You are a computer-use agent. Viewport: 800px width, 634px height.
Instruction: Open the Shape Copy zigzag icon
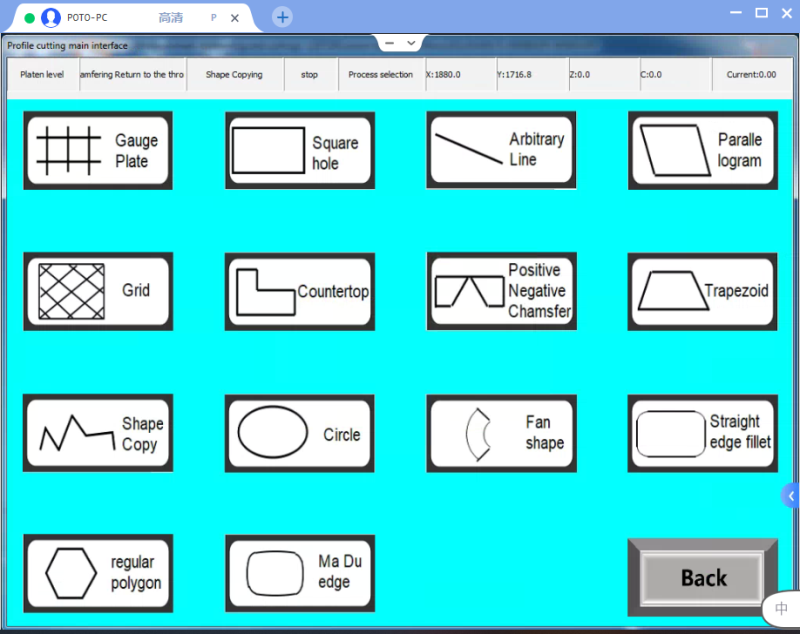click(x=98, y=433)
